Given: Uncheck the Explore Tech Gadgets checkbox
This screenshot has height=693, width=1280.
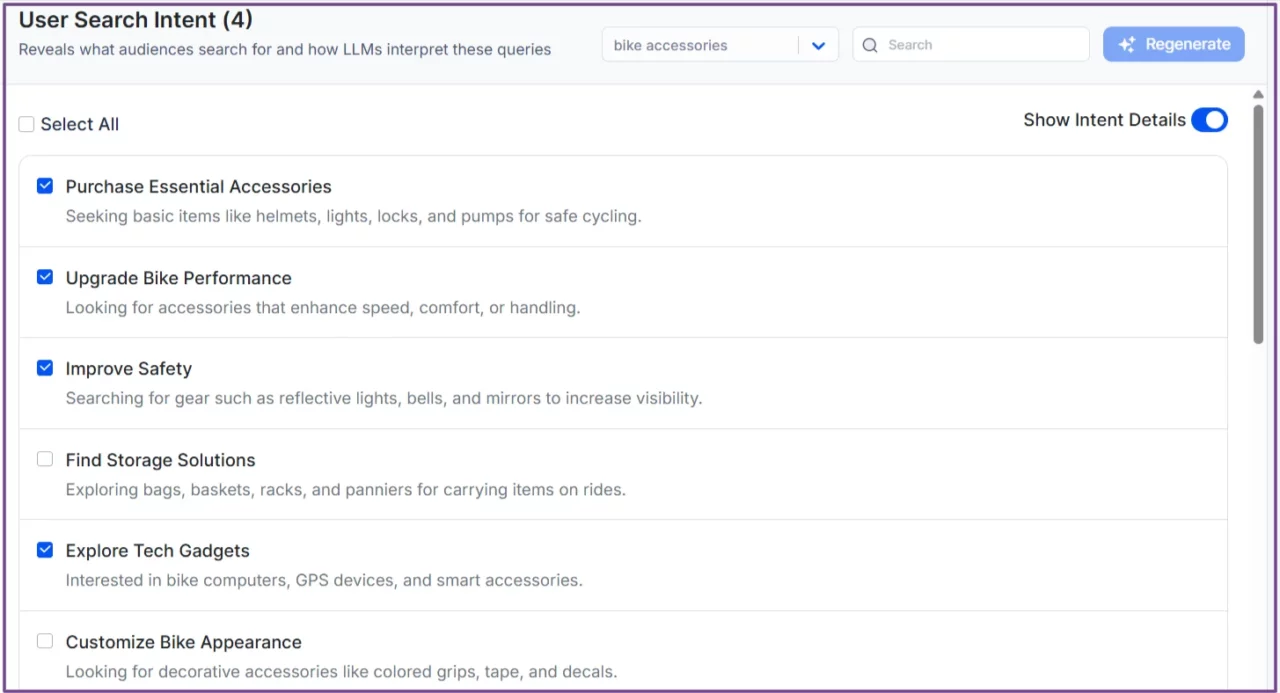Looking at the screenshot, I should pyautogui.click(x=44, y=549).
